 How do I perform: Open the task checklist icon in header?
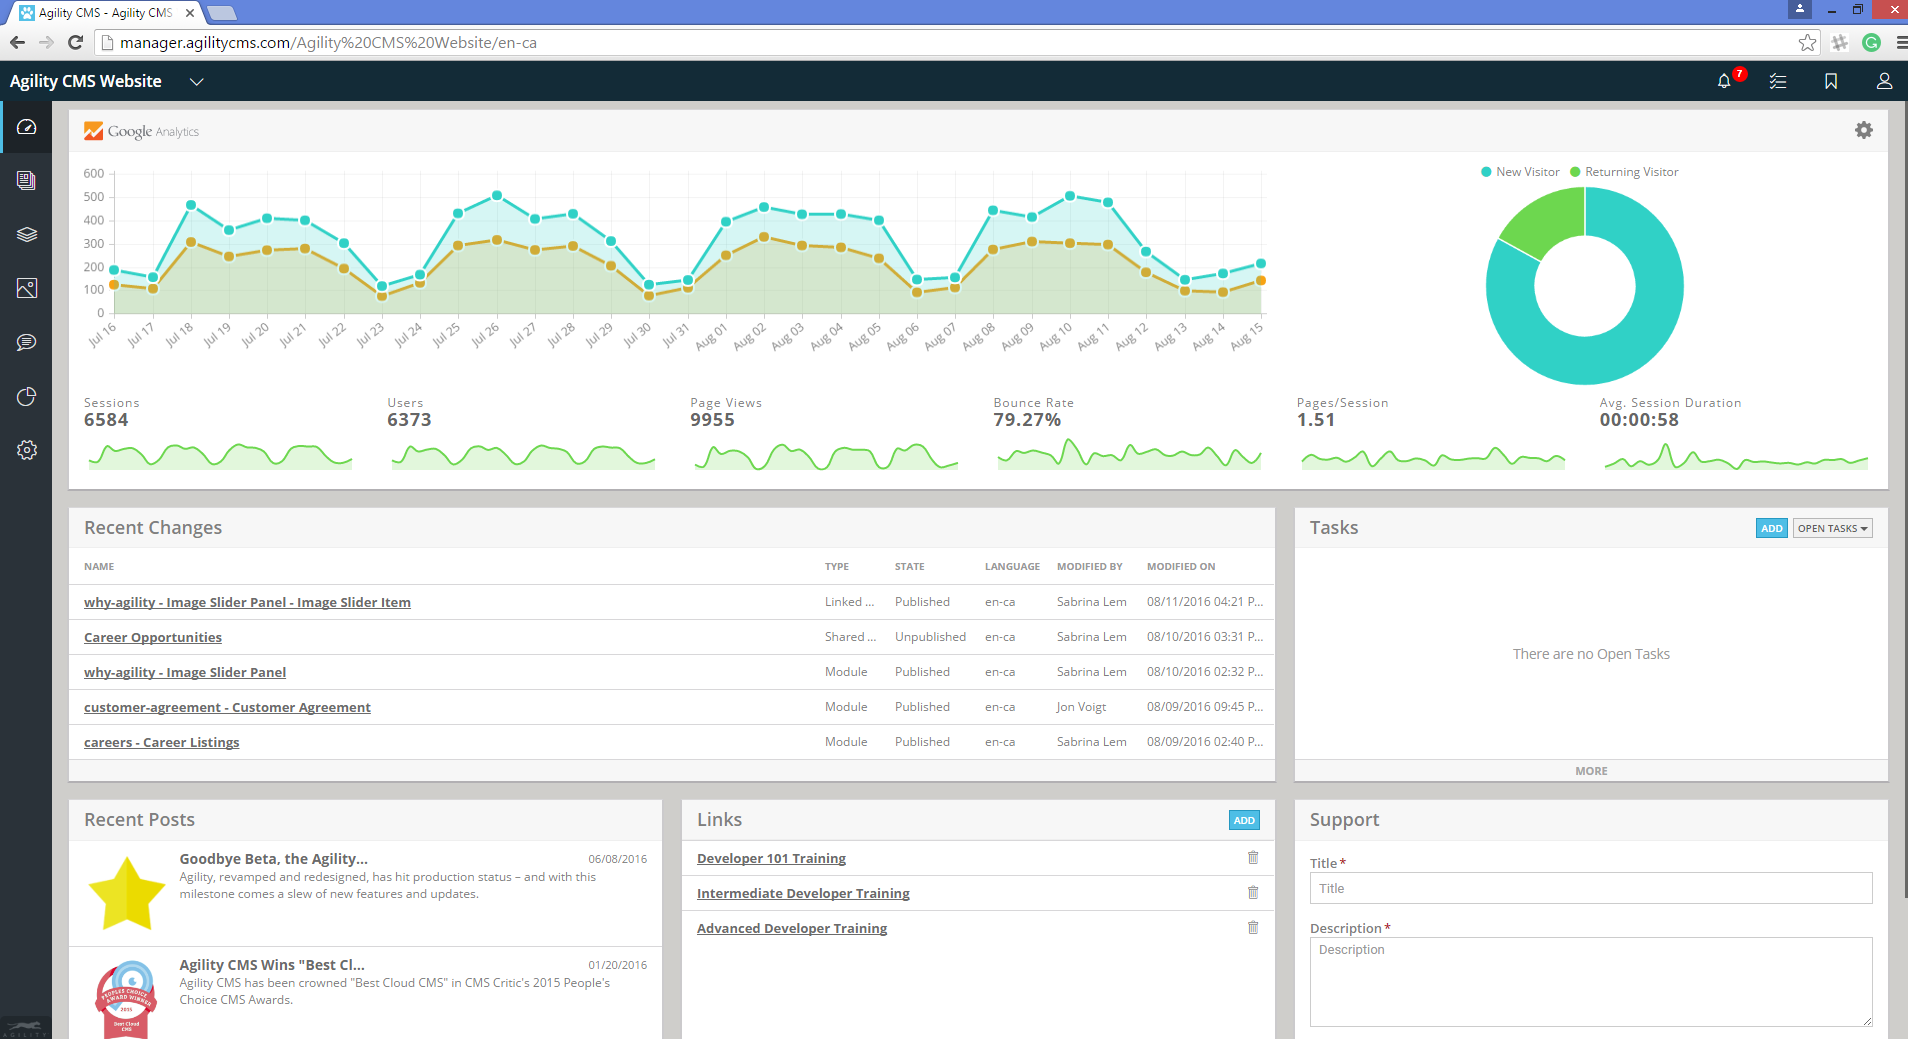1778,81
